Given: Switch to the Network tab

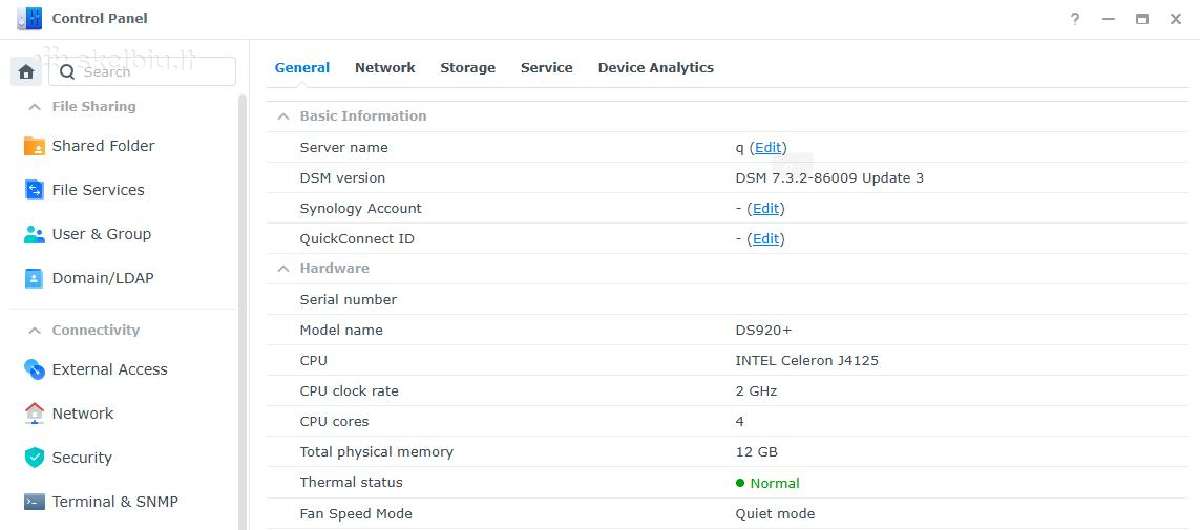Looking at the screenshot, I should coord(385,67).
